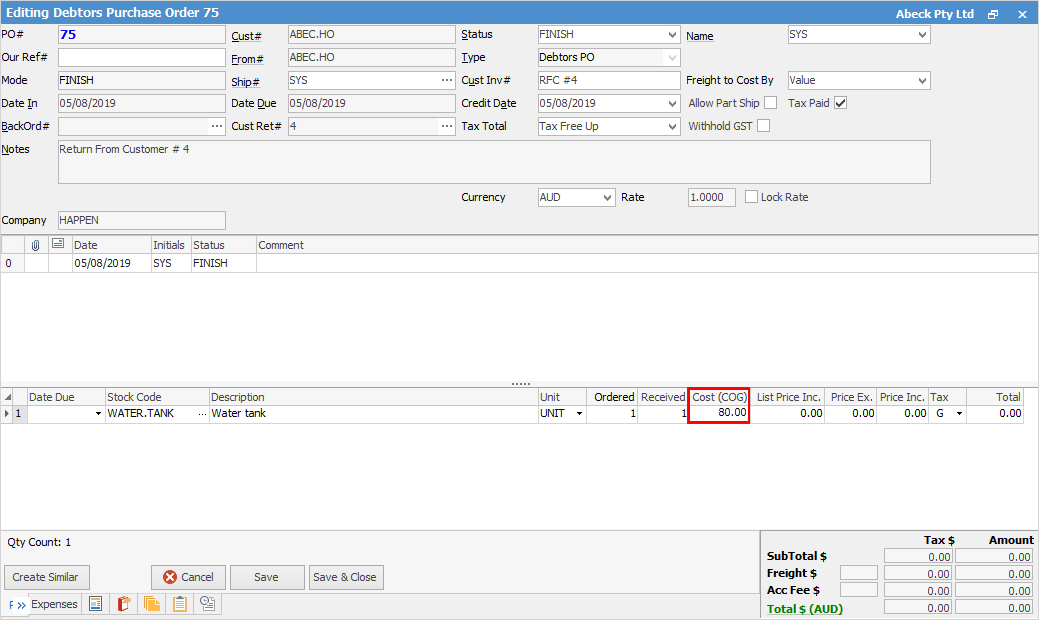Uncheck the Tax Paid checkbox
The width and height of the screenshot is (1039, 620).
tap(841, 103)
